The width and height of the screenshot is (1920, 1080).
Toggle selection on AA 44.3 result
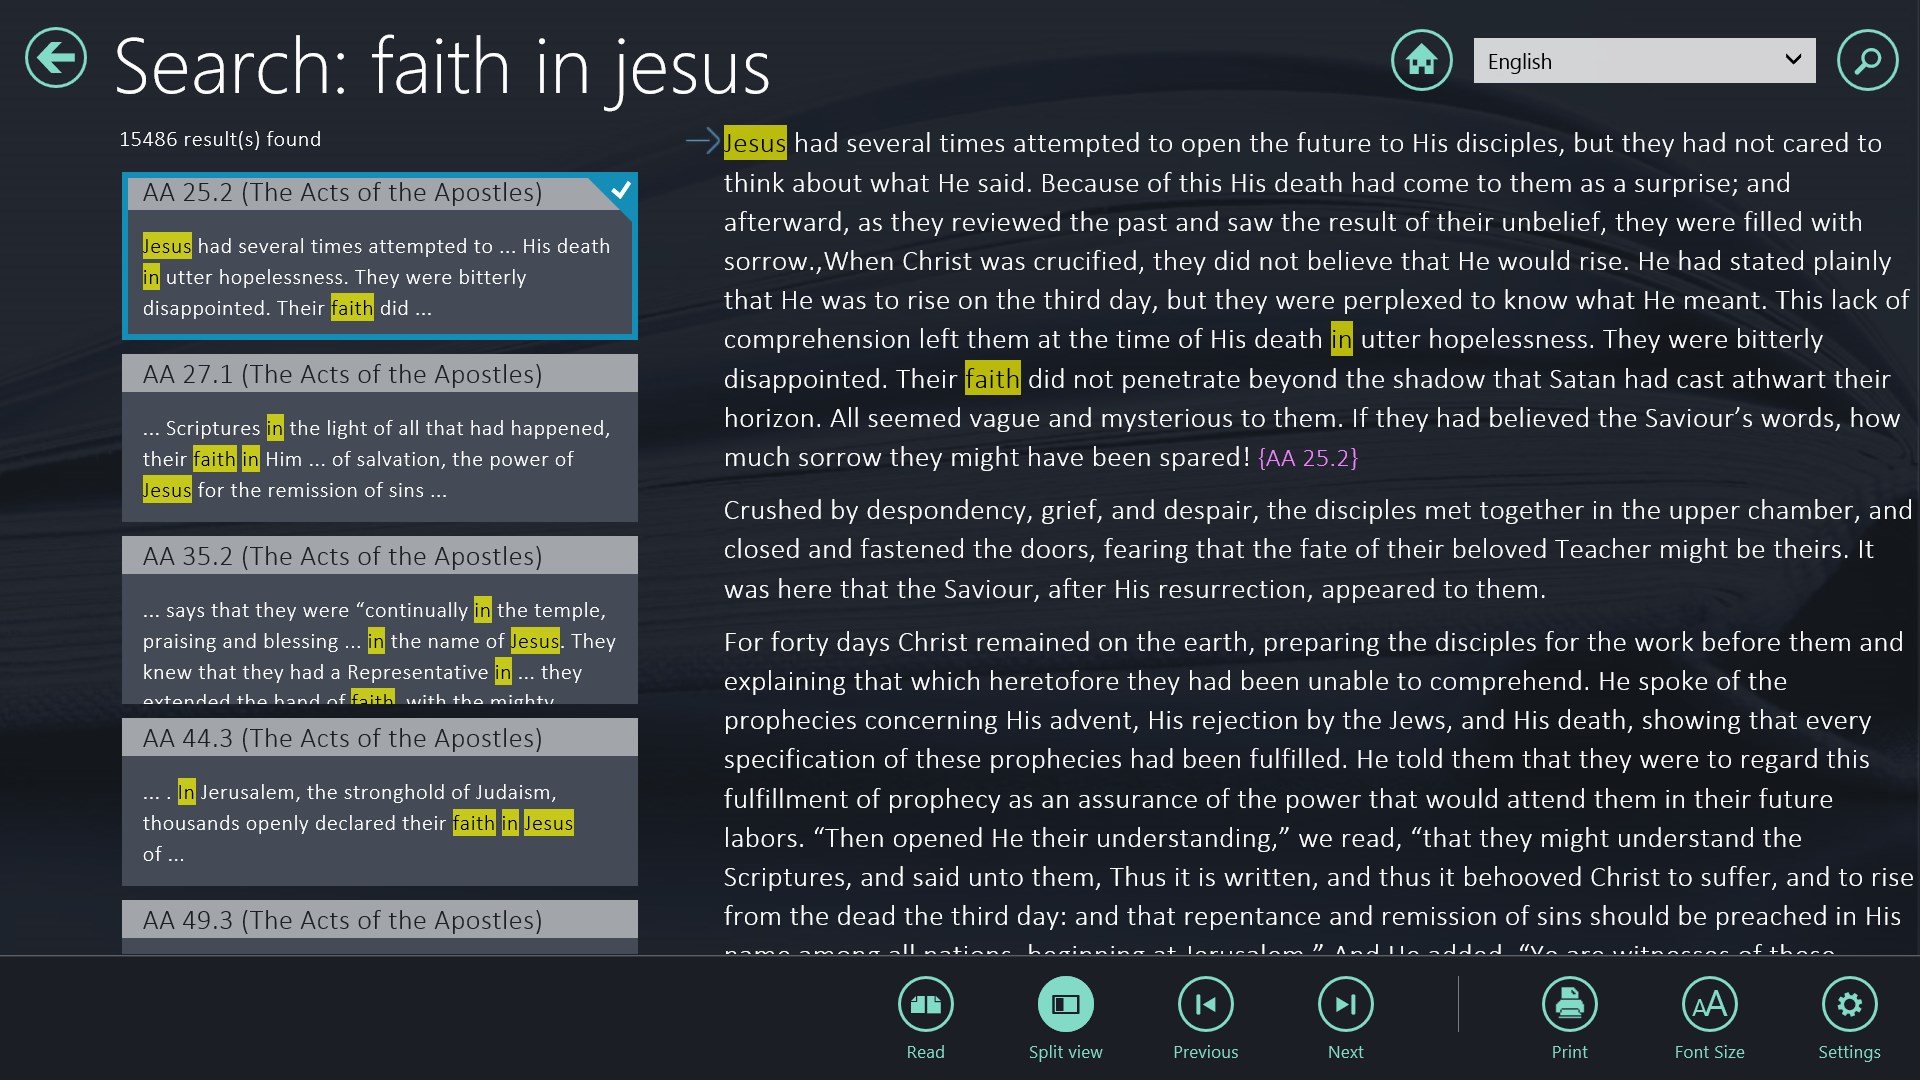click(380, 737)
